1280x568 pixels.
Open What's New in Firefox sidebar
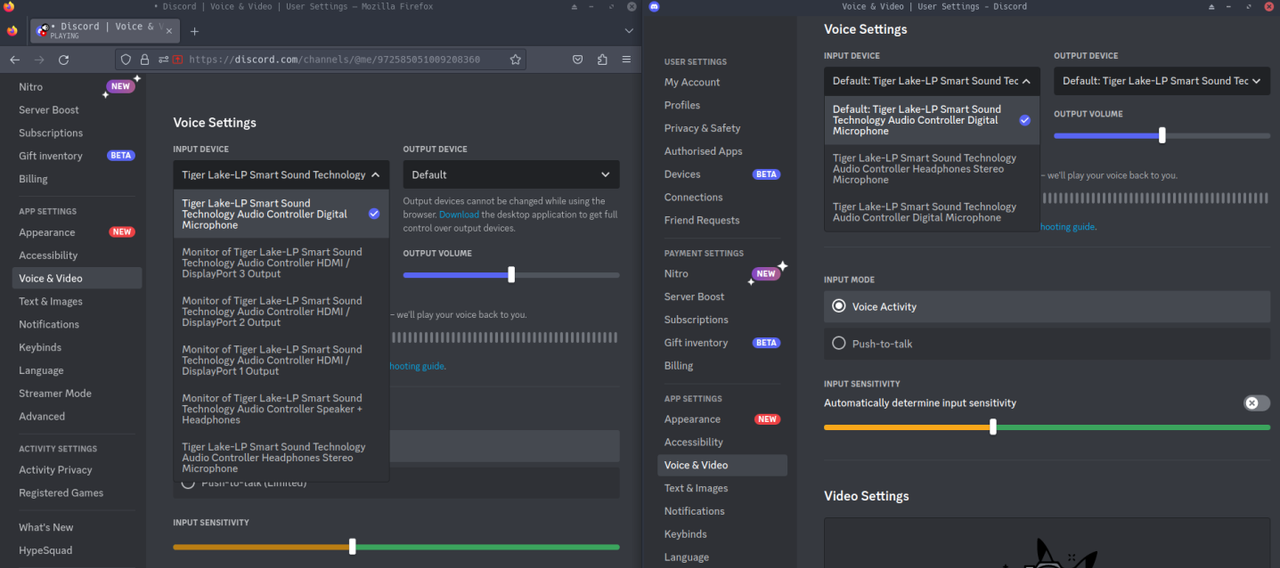(77, 527)
